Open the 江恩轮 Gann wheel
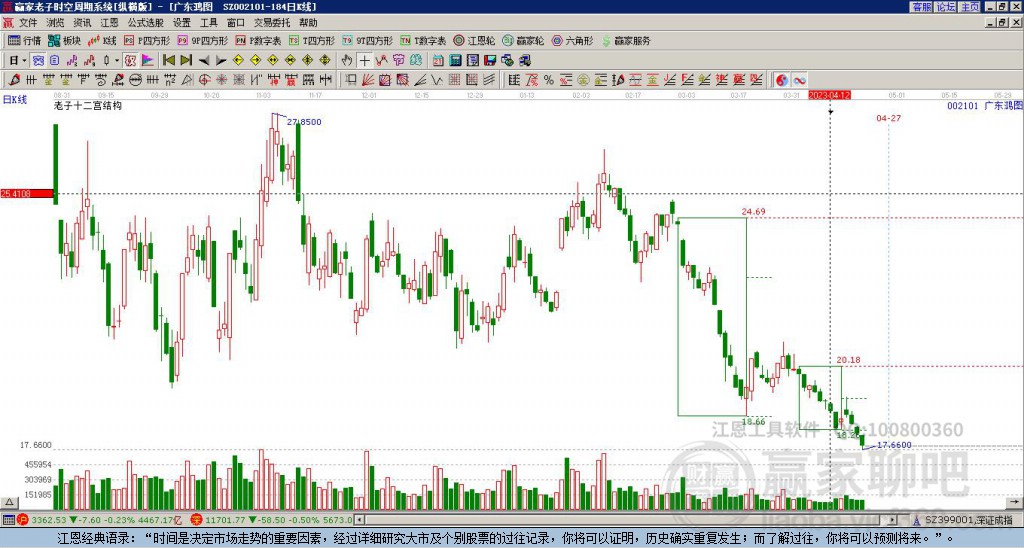The height and width of the screenshot is (548, 1024). (472, 40)
